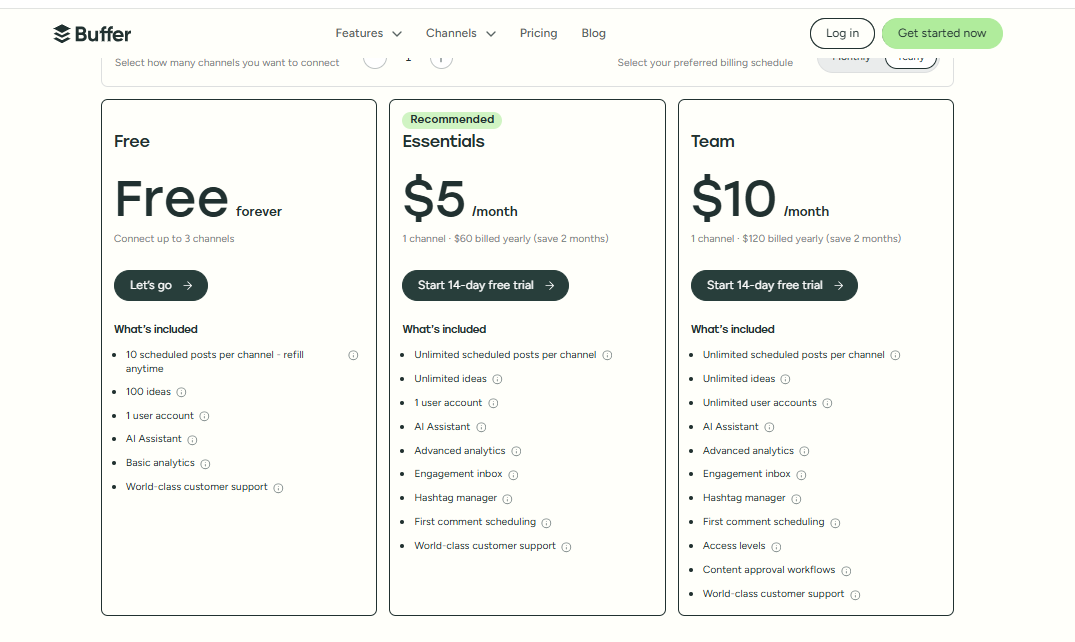Open the Channels dropdown menu
Screen dimensions: 1075x642
460,33
